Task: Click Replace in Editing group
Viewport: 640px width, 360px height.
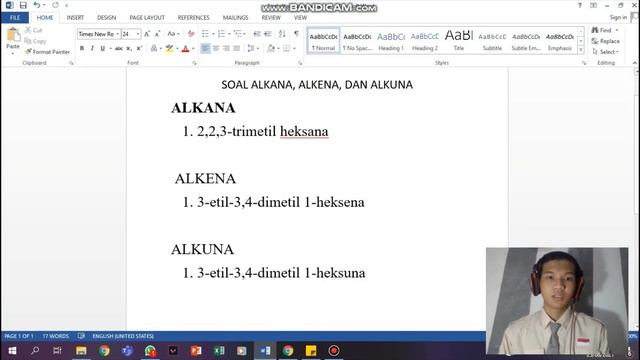Action: coord(605,41)
